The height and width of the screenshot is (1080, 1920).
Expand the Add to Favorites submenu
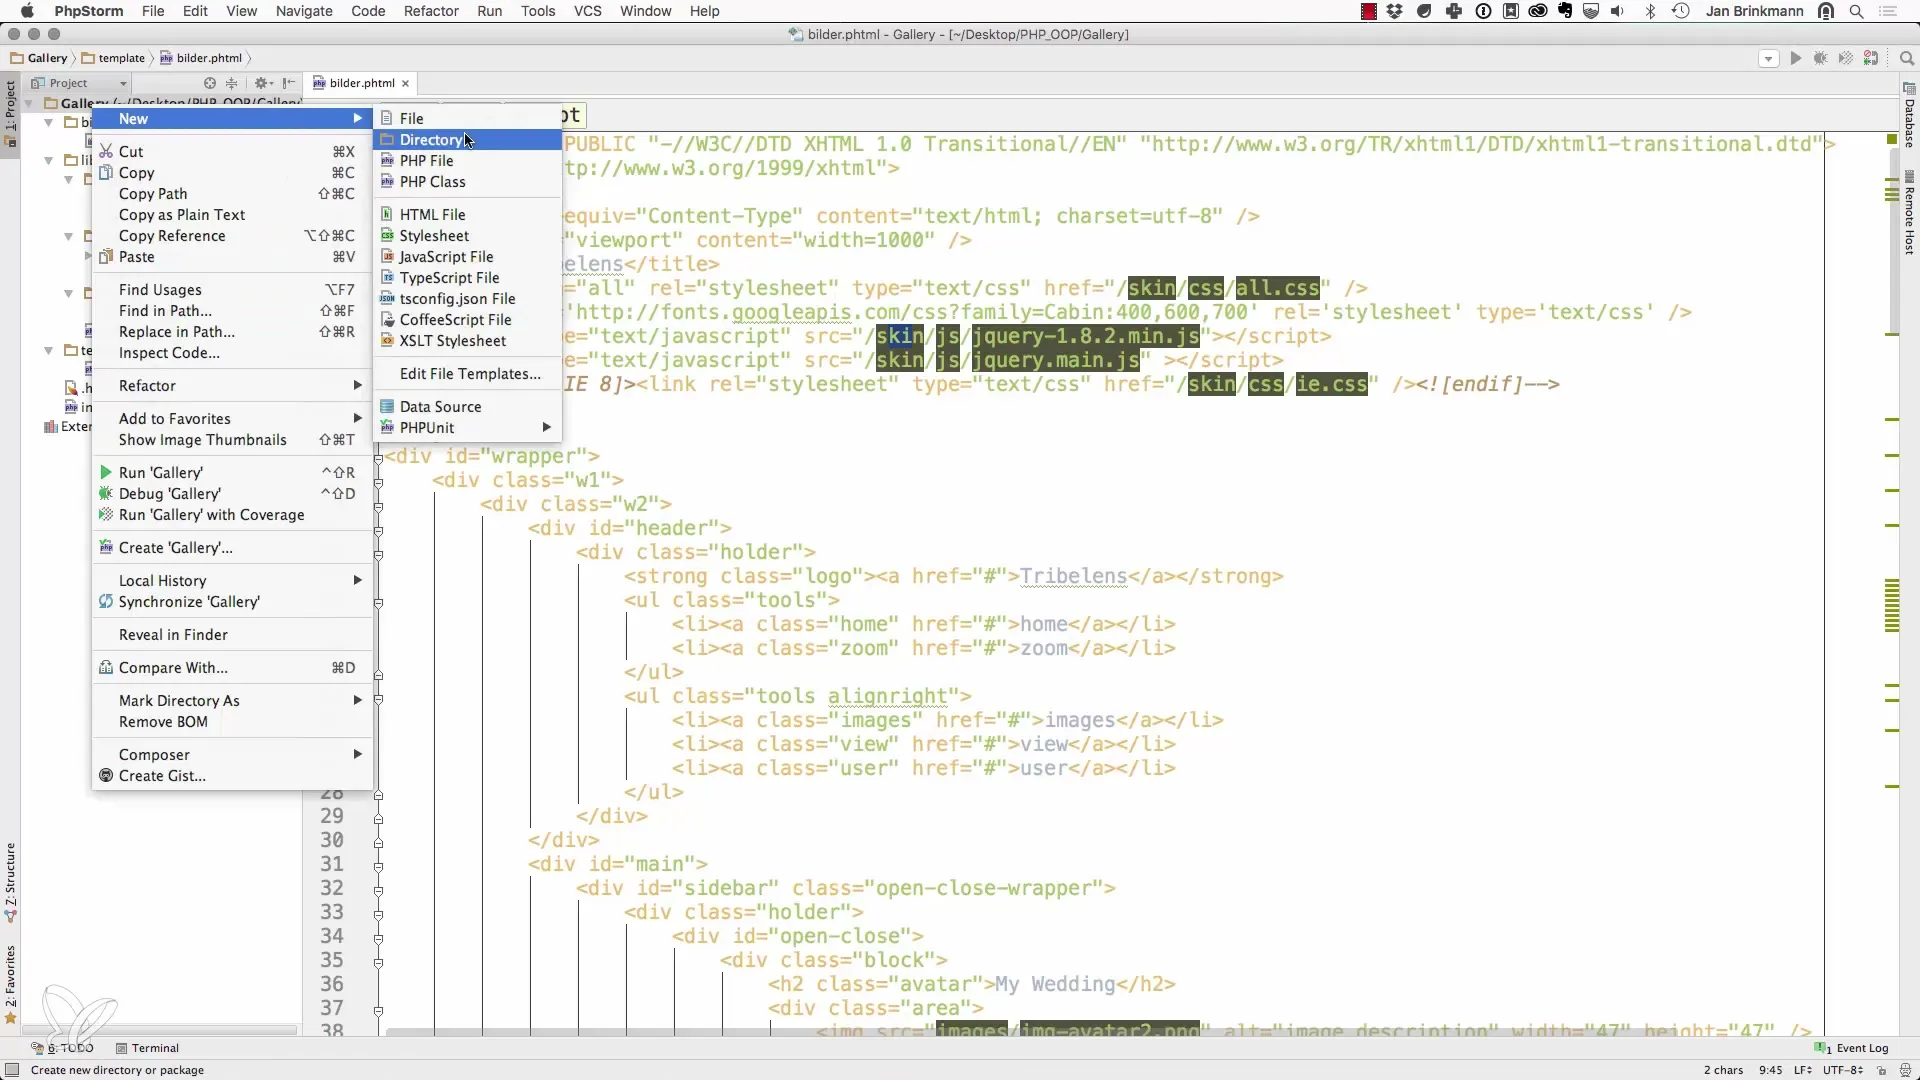tap(232, 419)
